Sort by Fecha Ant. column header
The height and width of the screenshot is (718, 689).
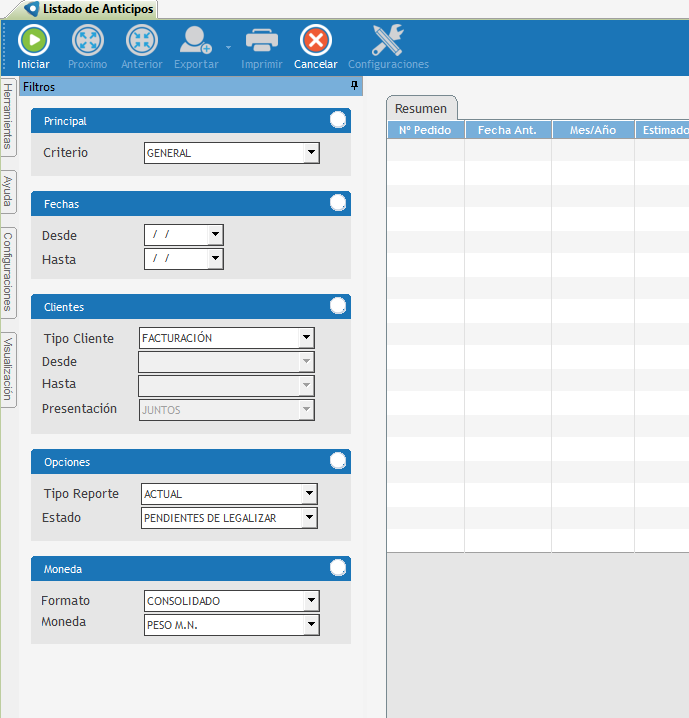(x=507, y=130)
